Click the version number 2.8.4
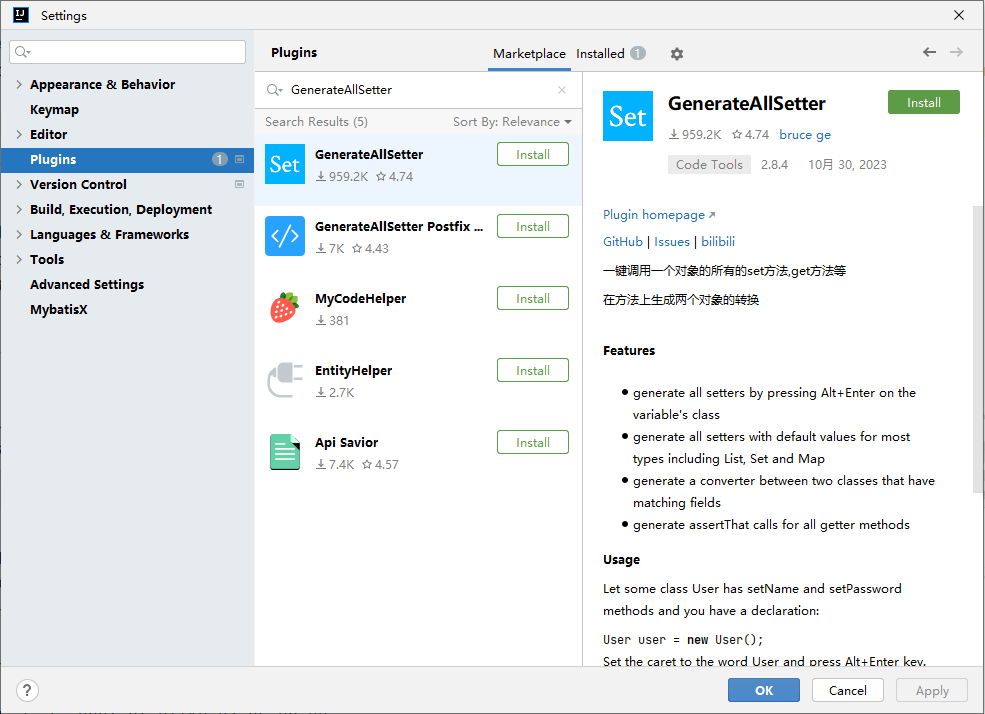 click(774, 165)
